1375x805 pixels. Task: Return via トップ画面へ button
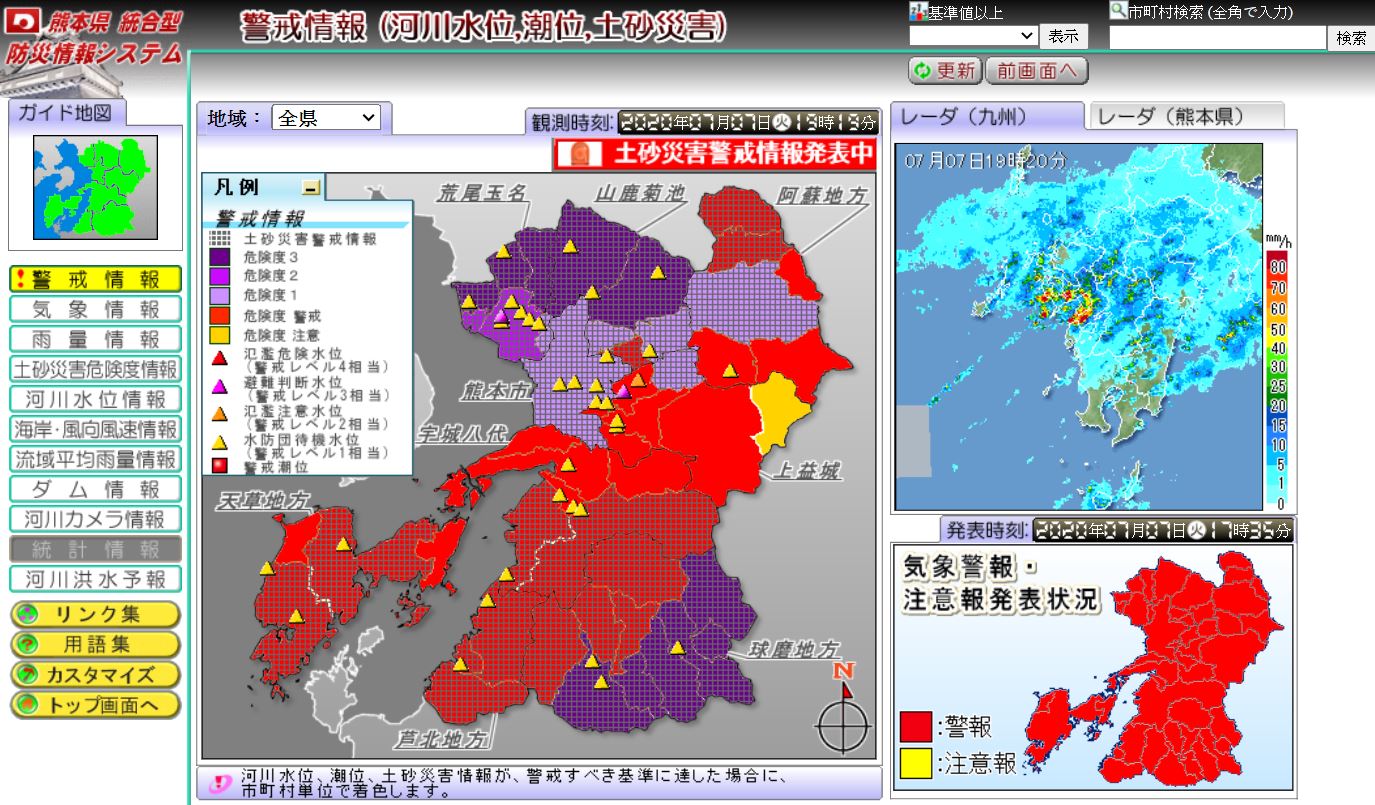point(95,704)
